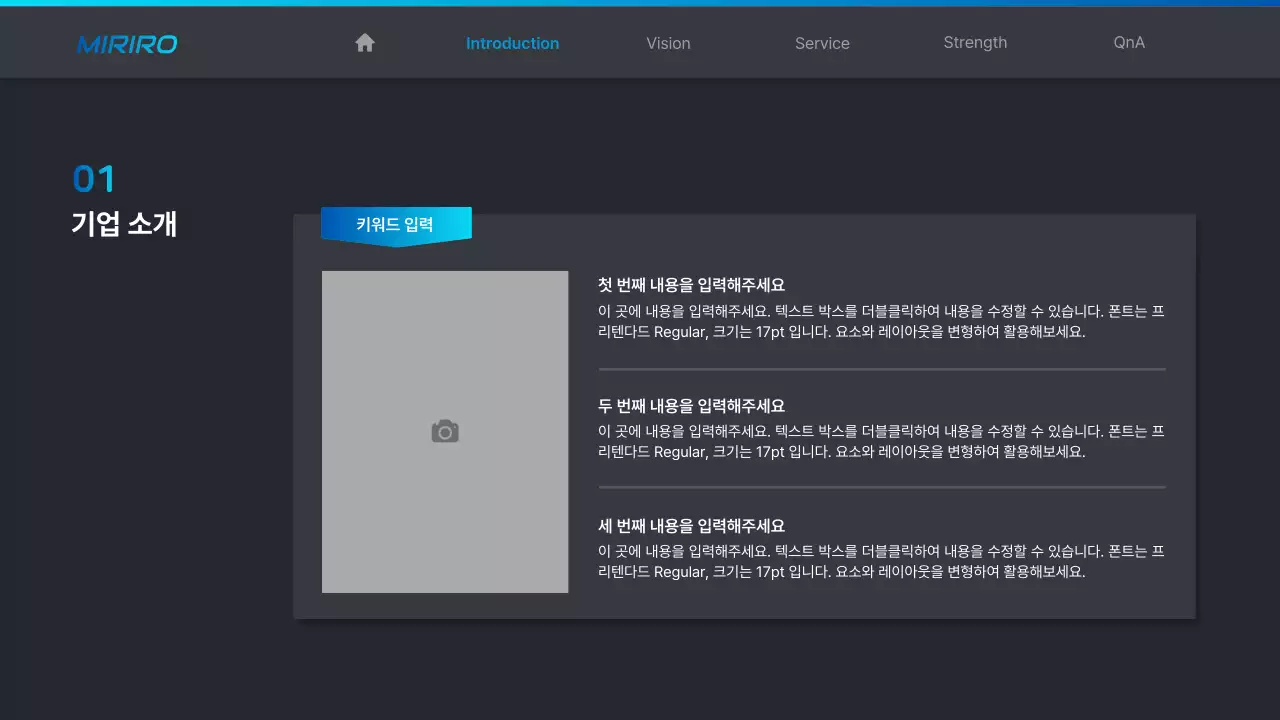The width and height of the screenshot is (1280, 720).
Task: Select the first paragraph text block
Action: (880, 321)
